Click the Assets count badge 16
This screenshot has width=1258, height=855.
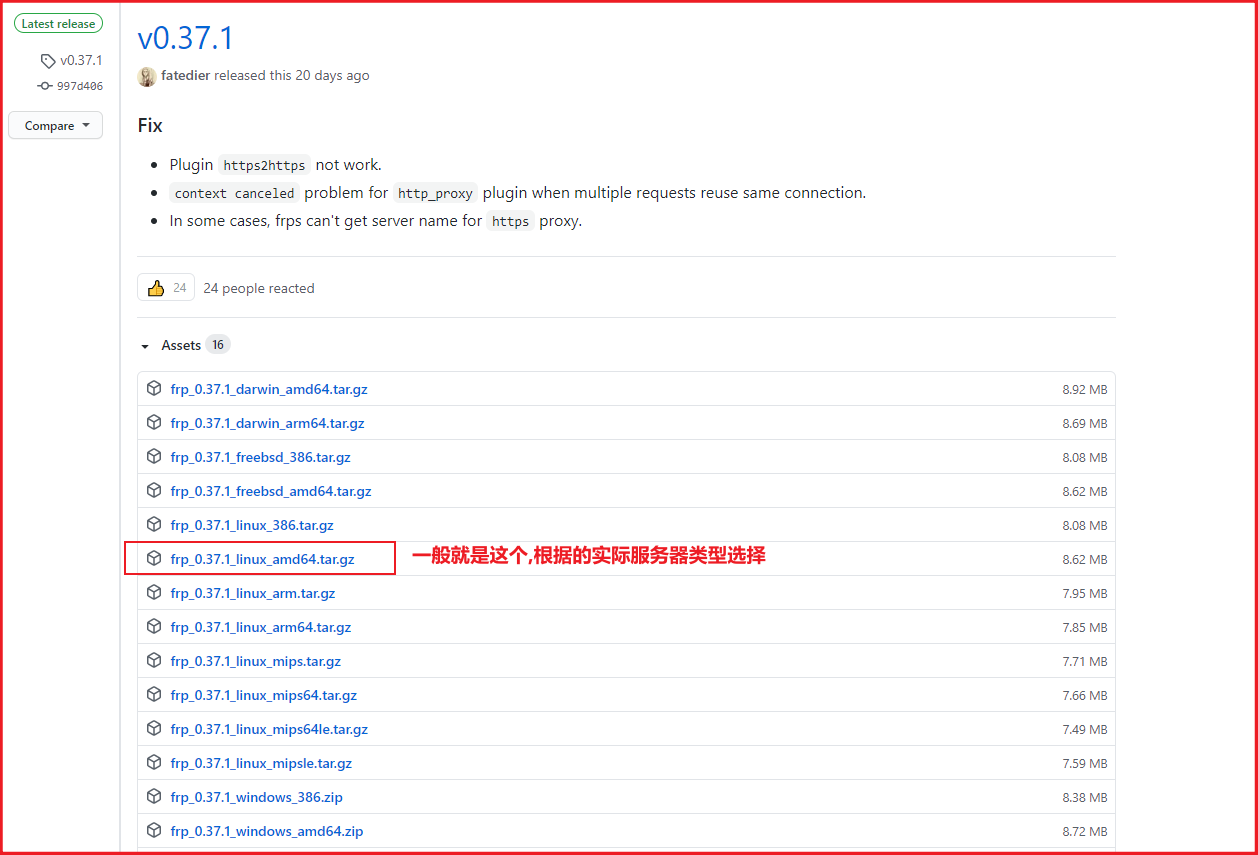click(218, 345)
